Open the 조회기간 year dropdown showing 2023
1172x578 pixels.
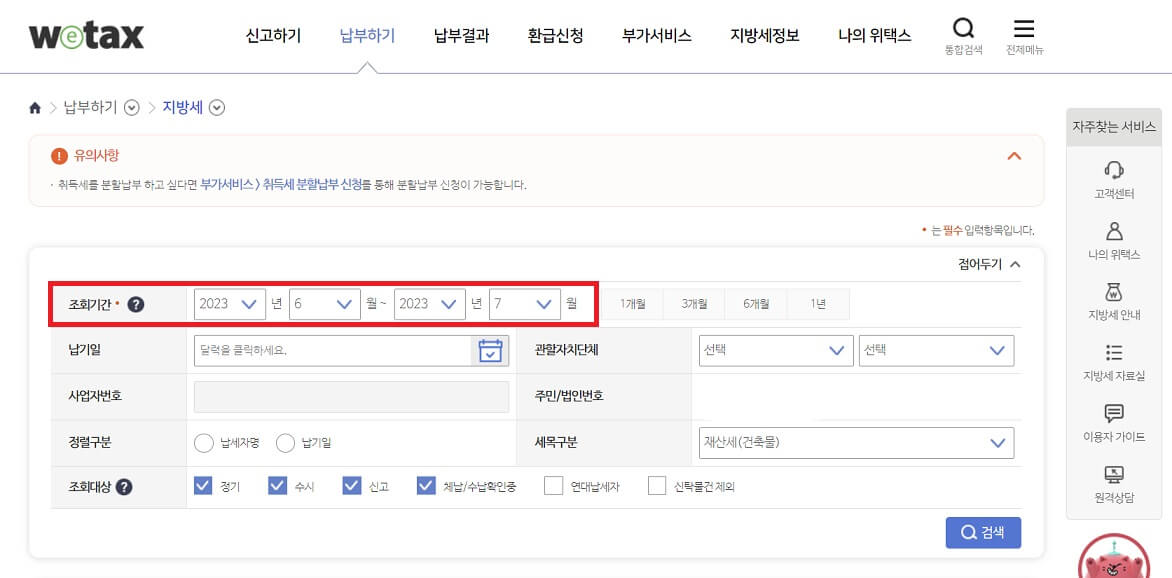pos(229,303)
